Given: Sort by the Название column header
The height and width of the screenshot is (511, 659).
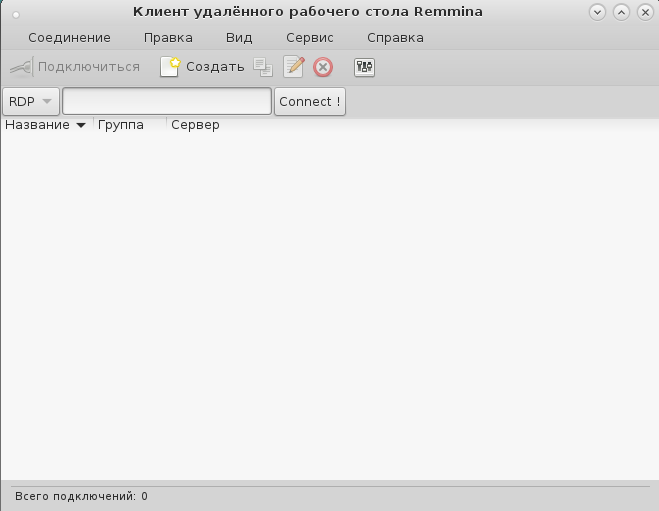Looking at the screenshot, I should click(46, 125).
